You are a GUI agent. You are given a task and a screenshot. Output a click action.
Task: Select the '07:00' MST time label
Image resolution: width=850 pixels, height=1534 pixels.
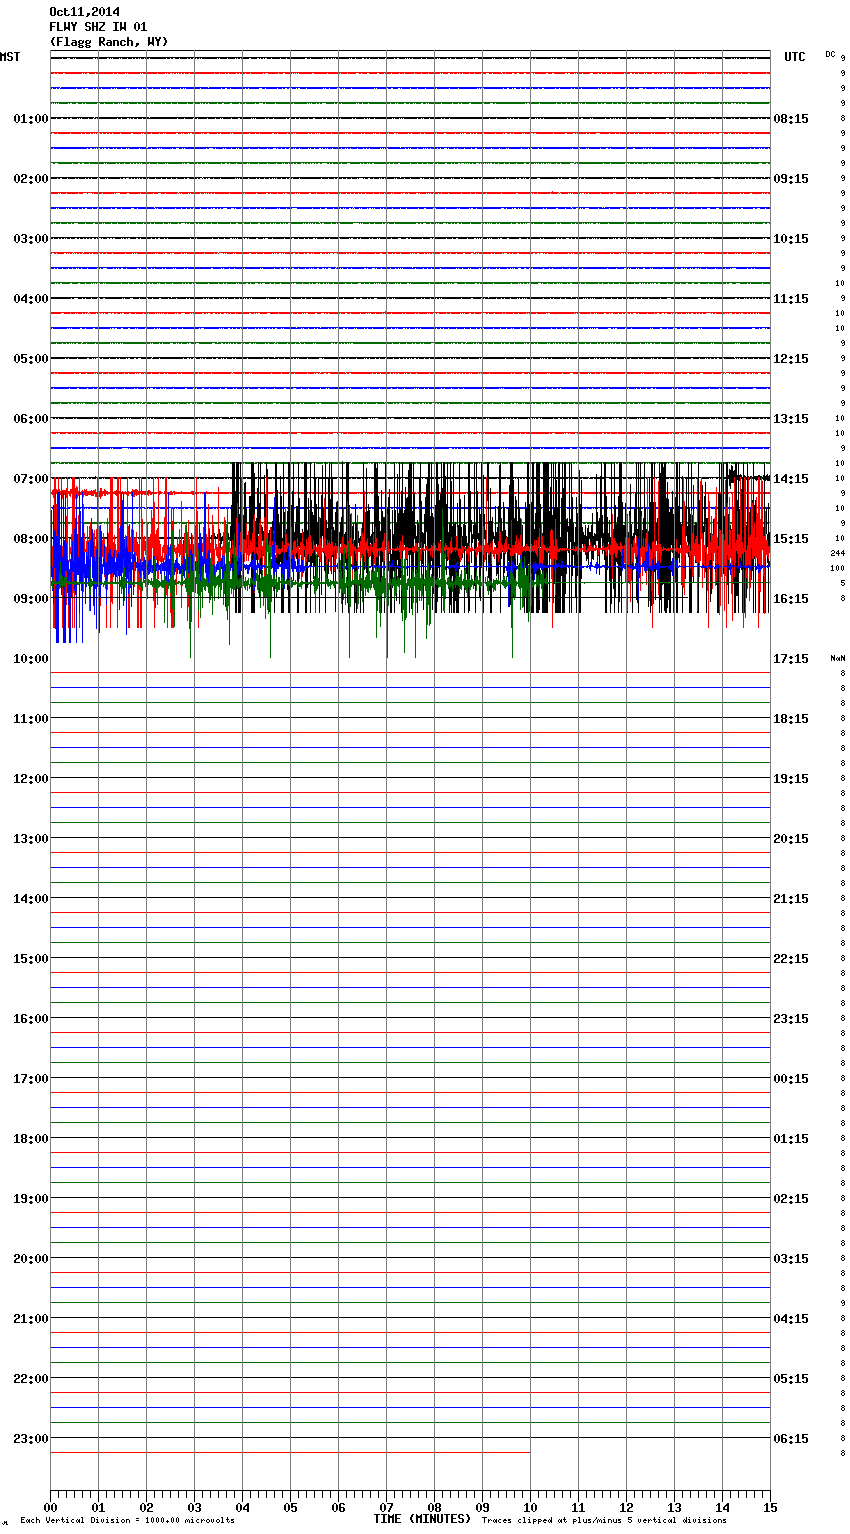pyautogui.click(x=31, y=479)
